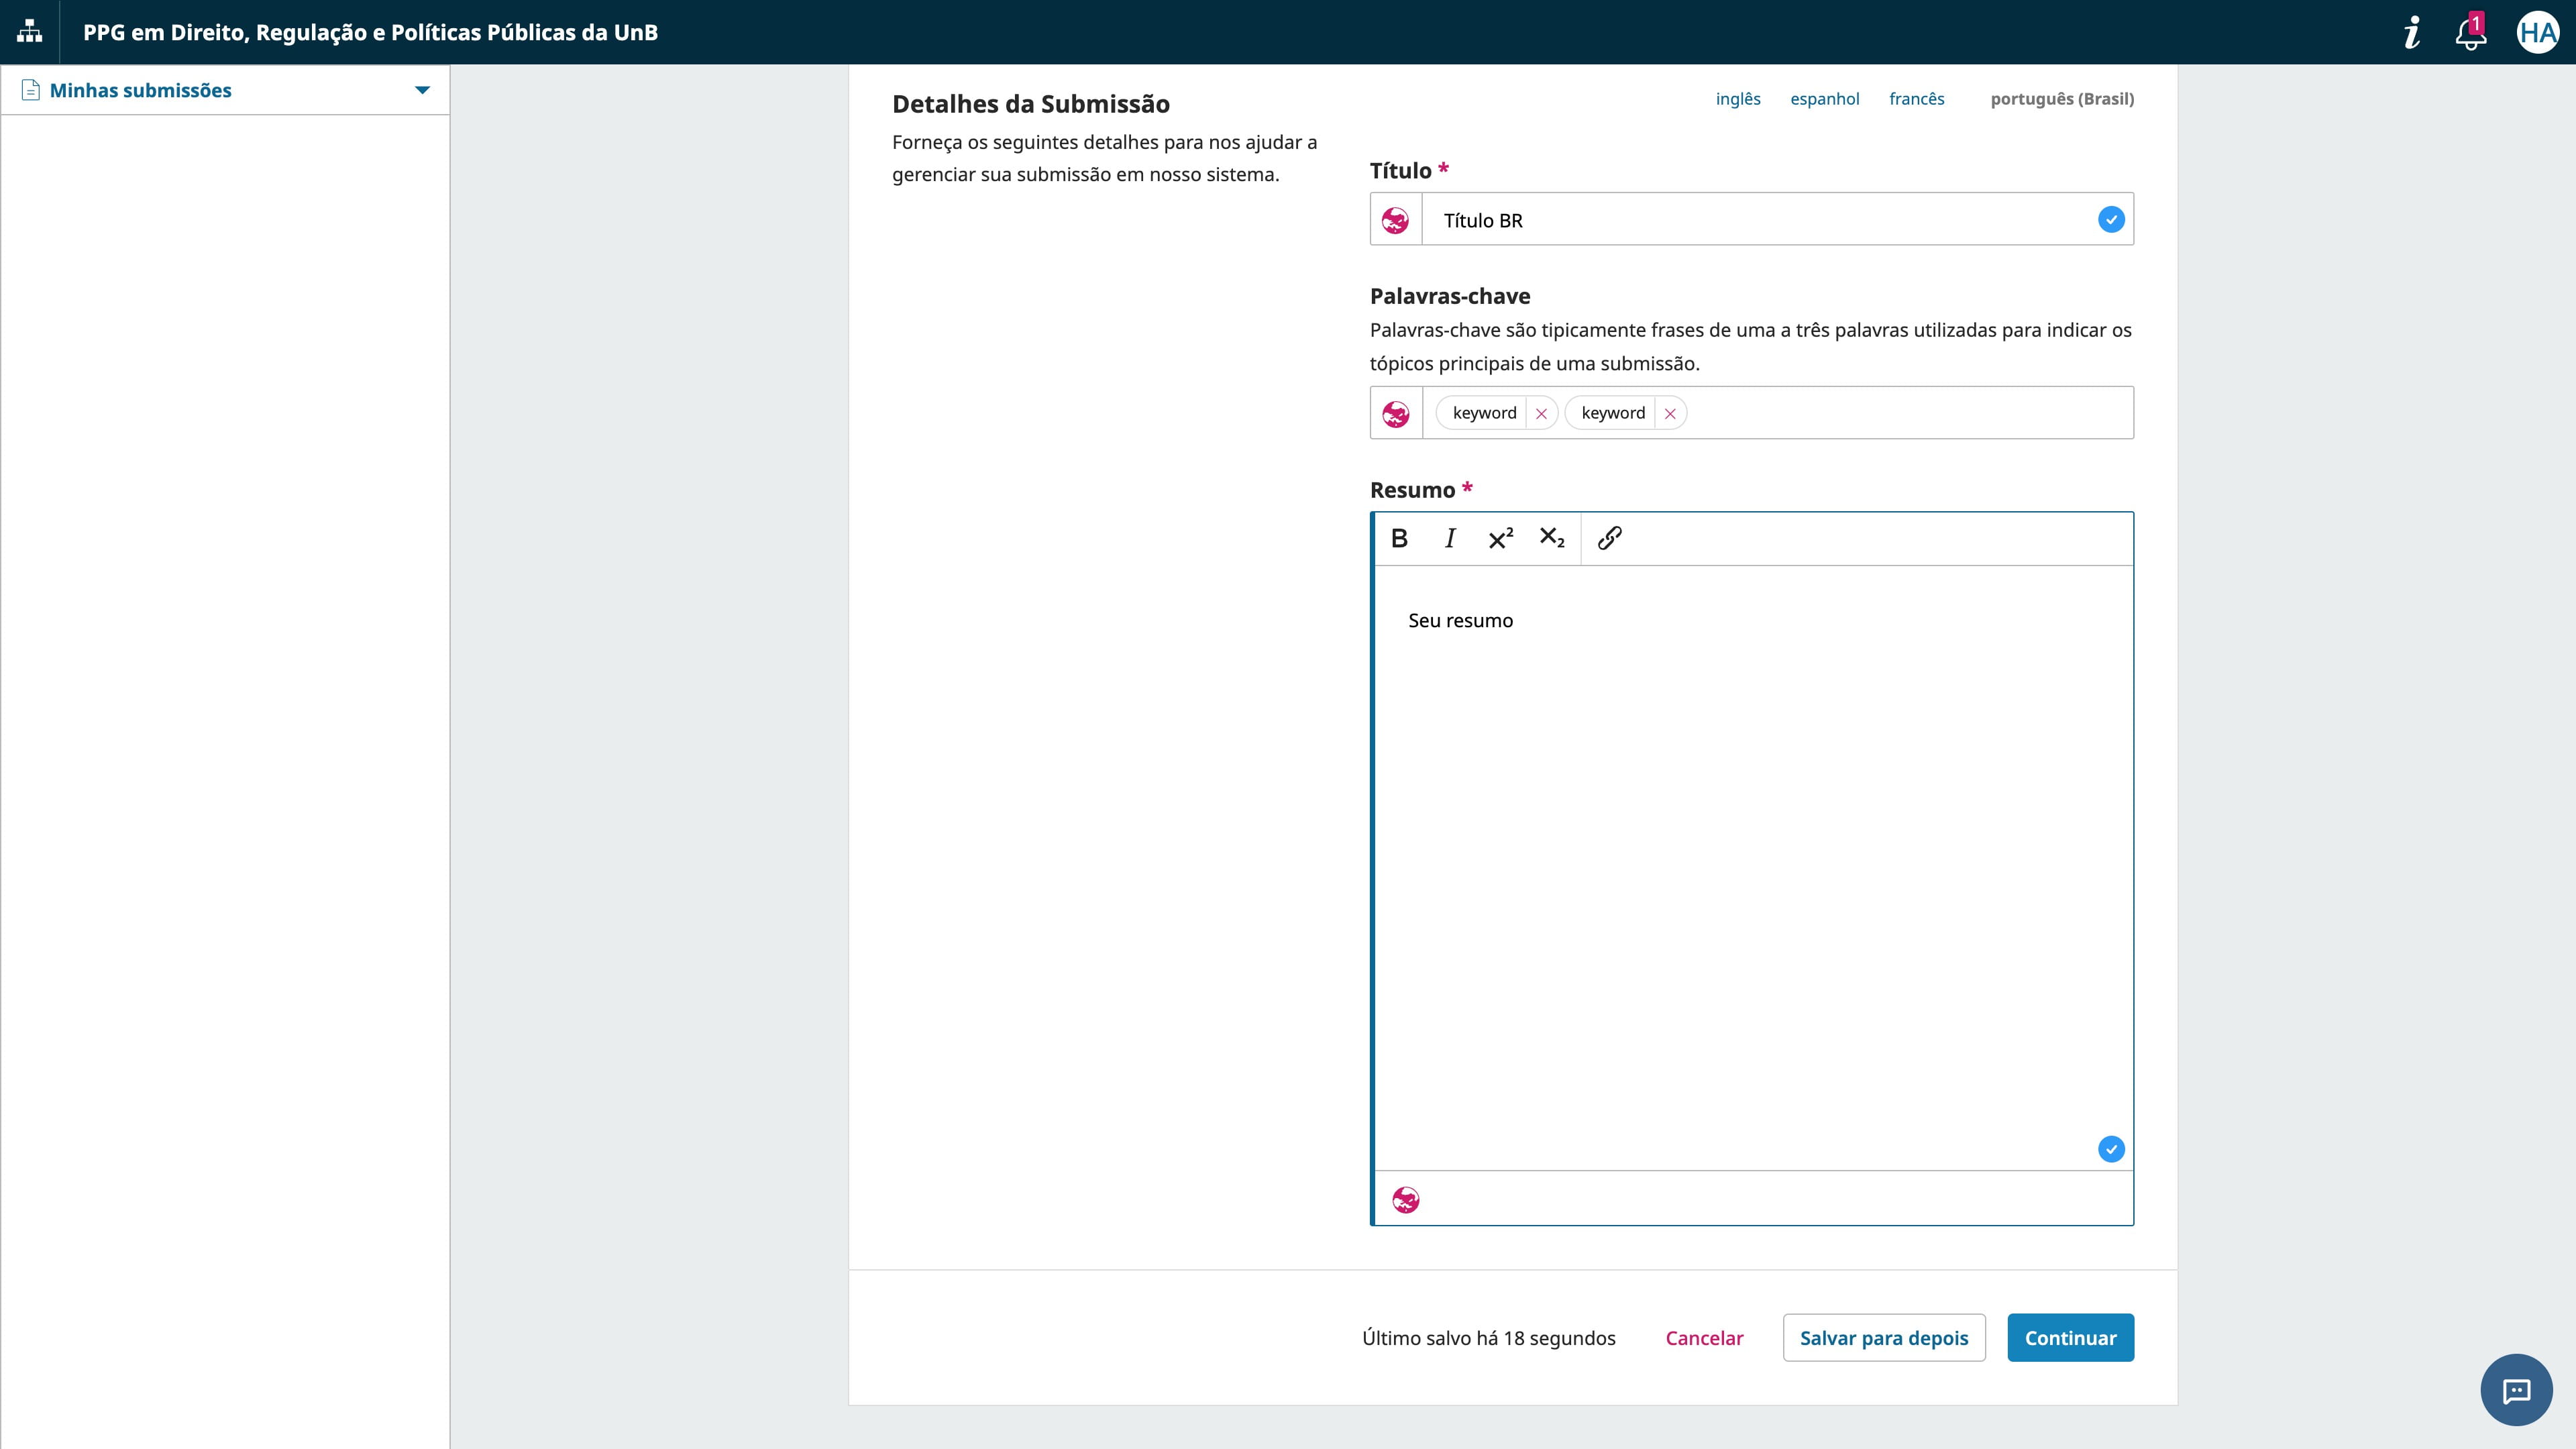Expand the Minhas submissões dropdown
Viewport: 2576px width, 1449px height.
click(x=422, y=91)
